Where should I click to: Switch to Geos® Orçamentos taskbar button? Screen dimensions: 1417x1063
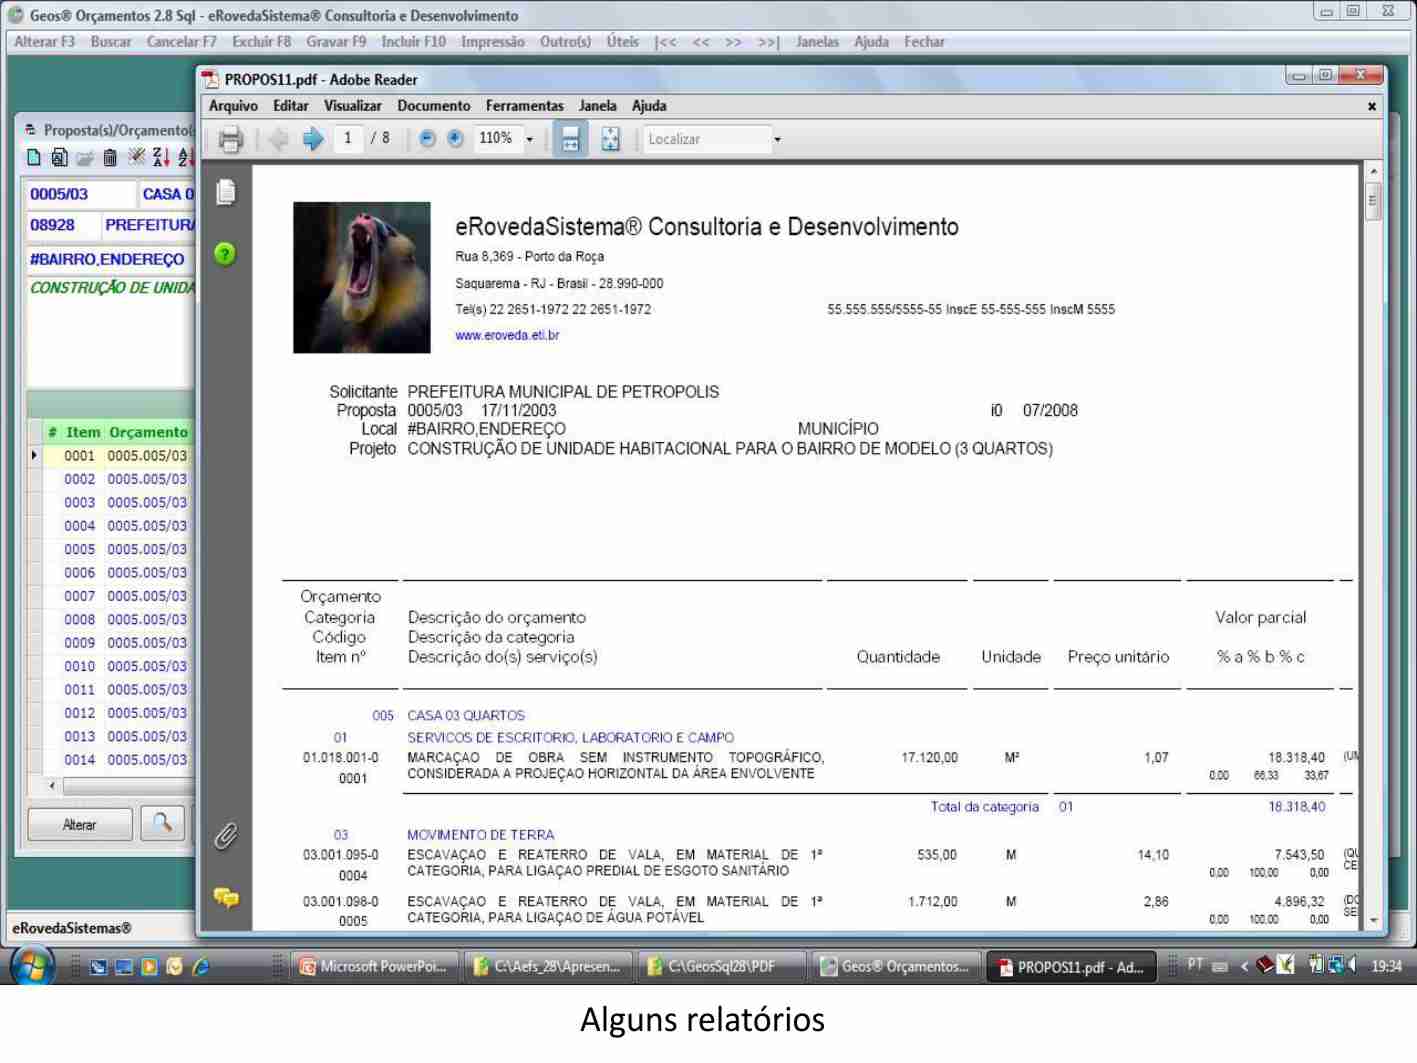(895, 967)
